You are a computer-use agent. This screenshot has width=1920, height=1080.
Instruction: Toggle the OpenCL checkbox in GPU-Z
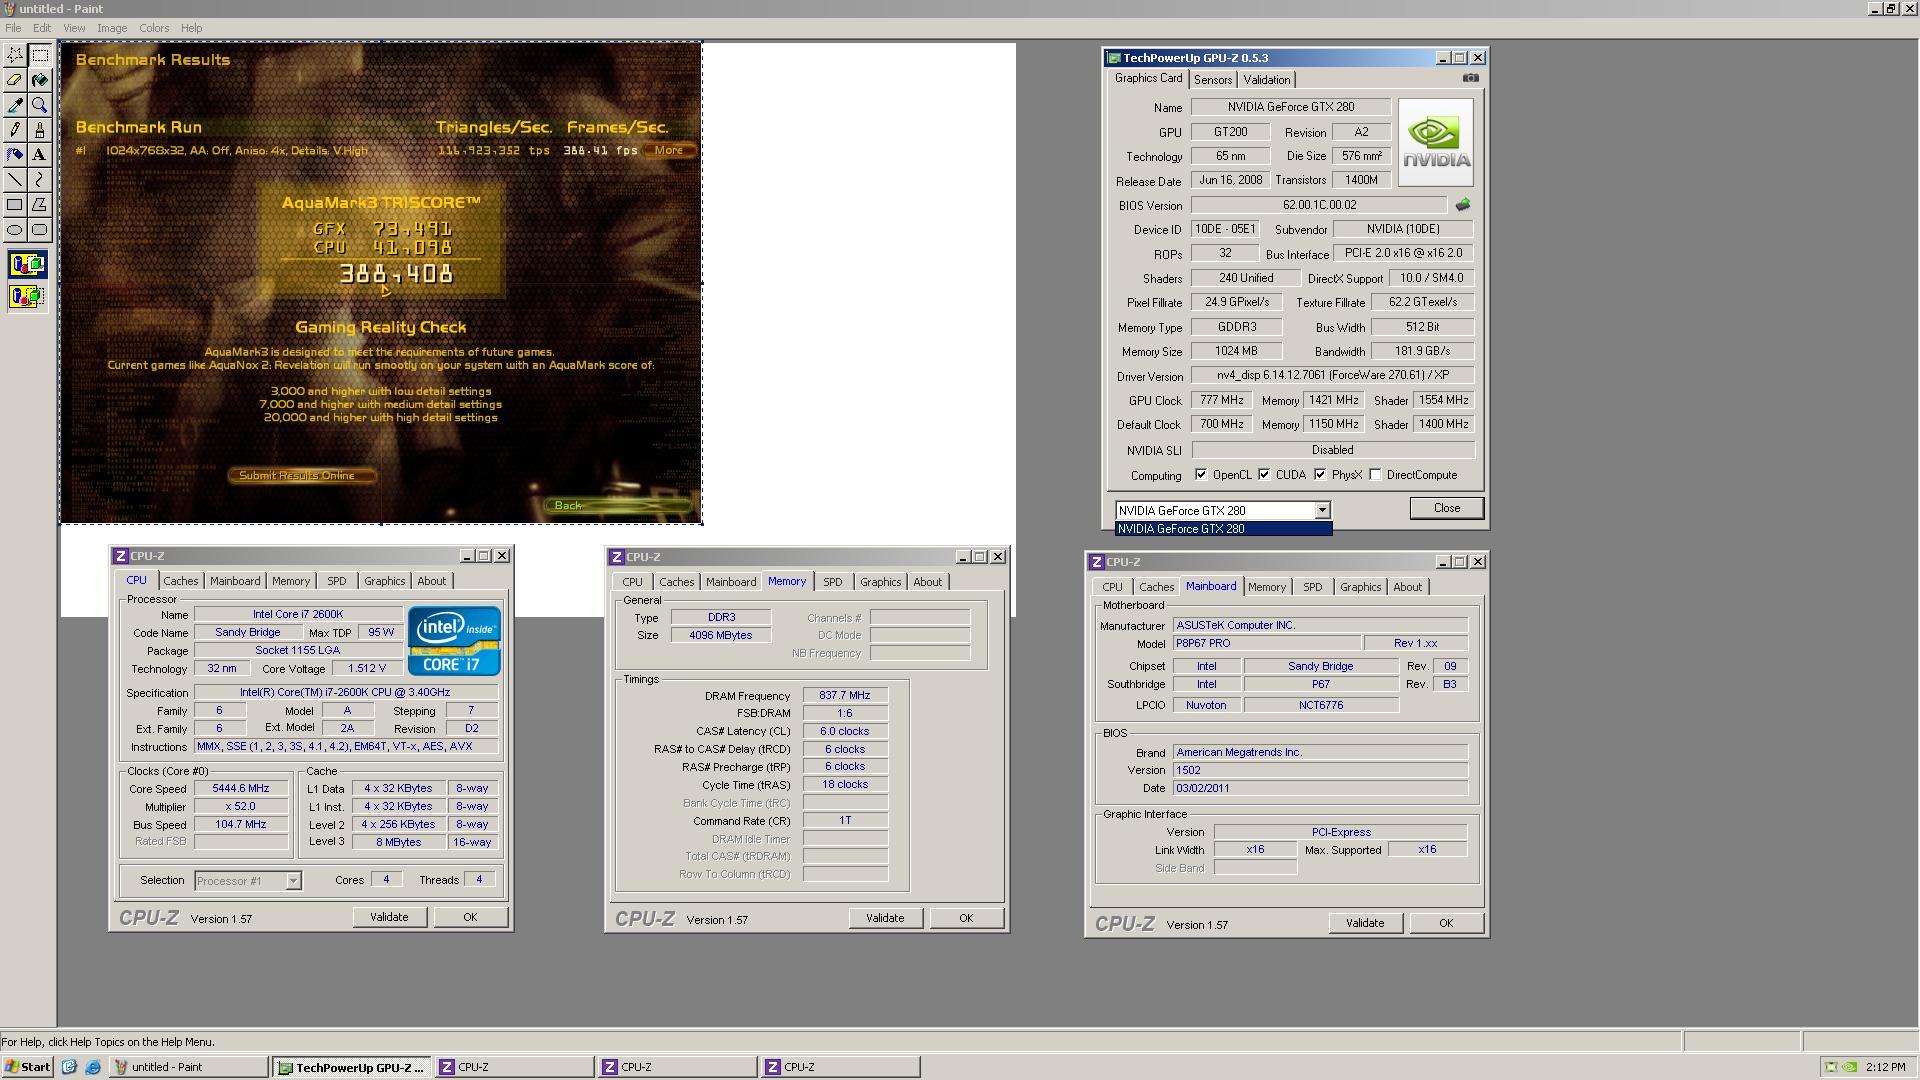pyautogui.click(x=1201, y=475)
